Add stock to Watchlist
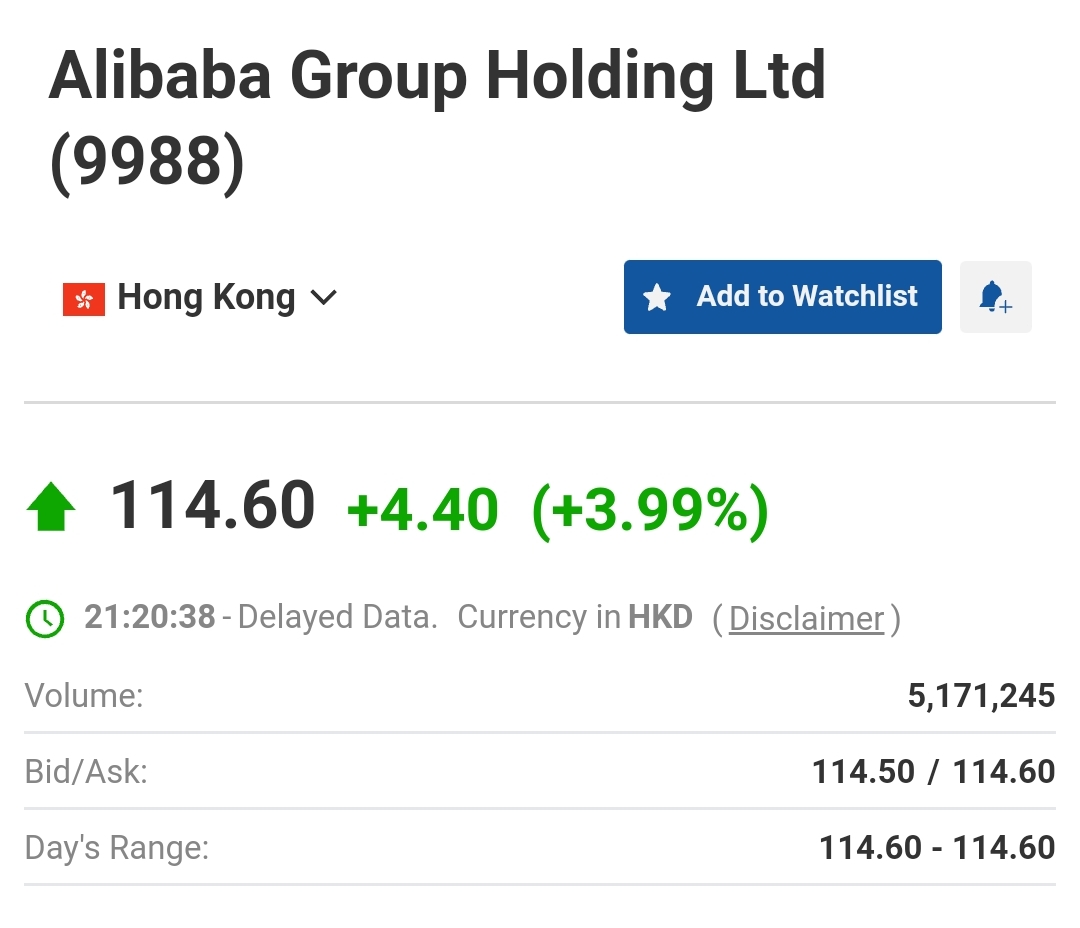1080x928 pixels. pos(782,297)
